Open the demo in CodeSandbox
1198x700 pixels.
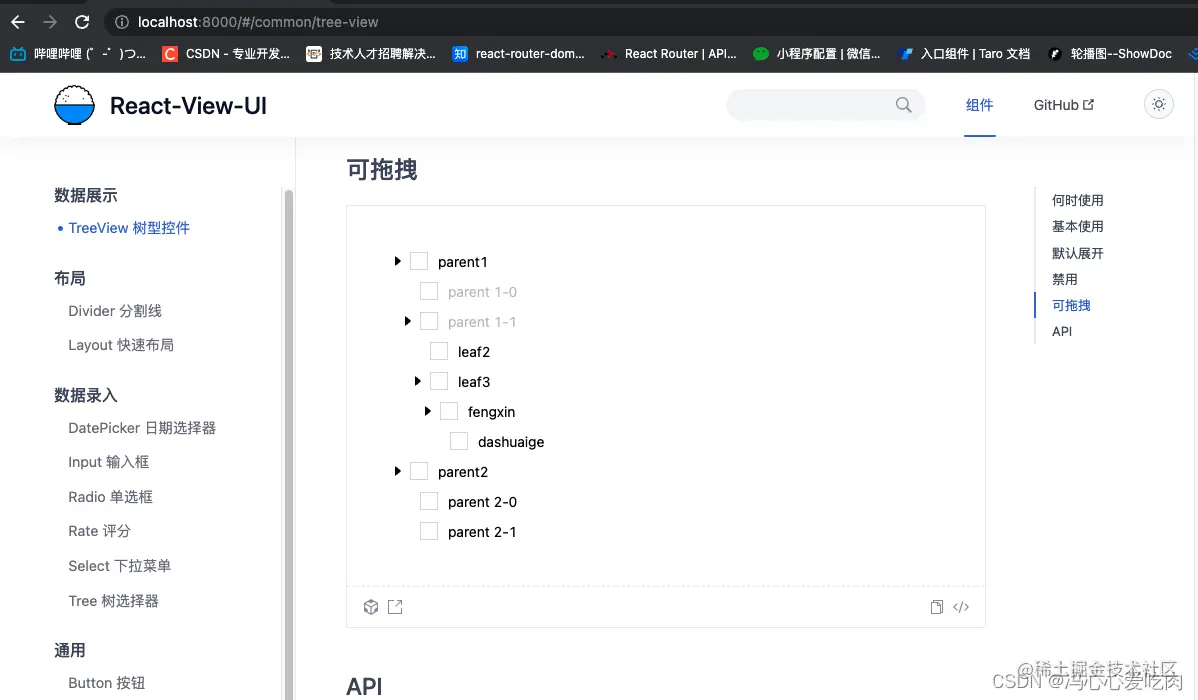371,606
